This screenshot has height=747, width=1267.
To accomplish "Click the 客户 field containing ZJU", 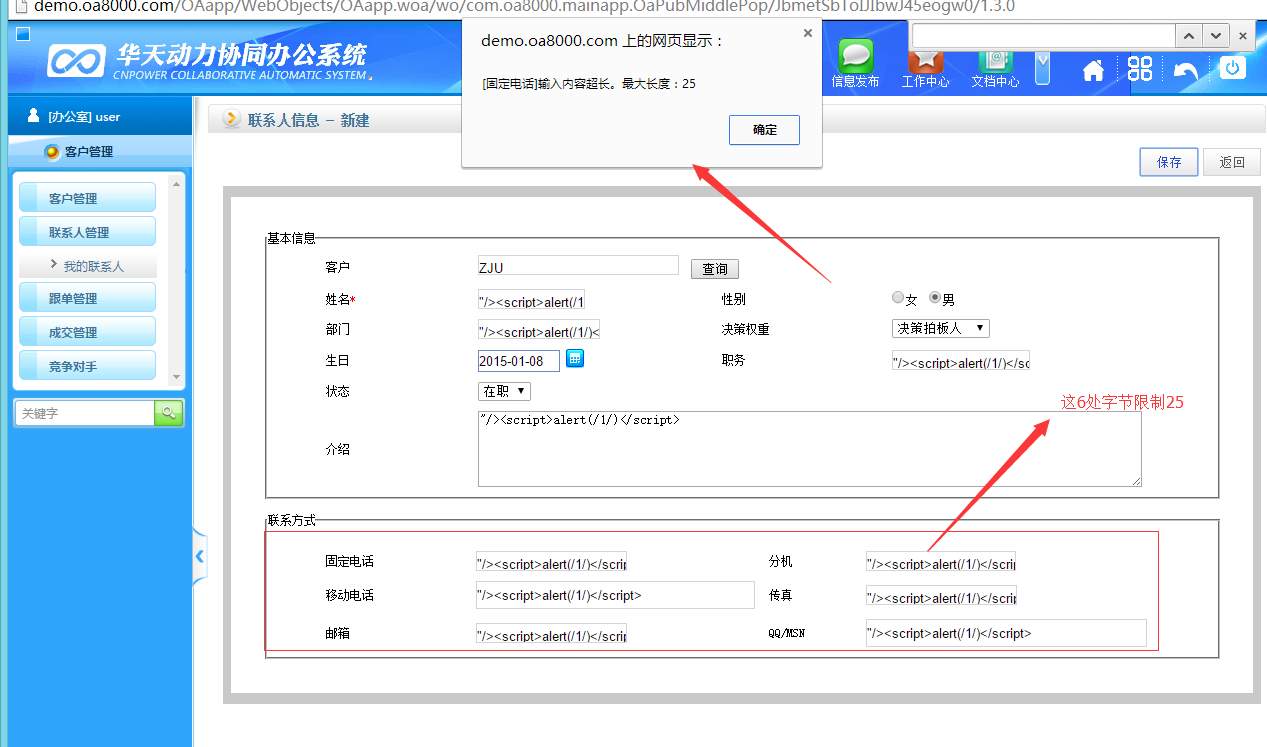I will pyautogui.click(x=578, y=266).
